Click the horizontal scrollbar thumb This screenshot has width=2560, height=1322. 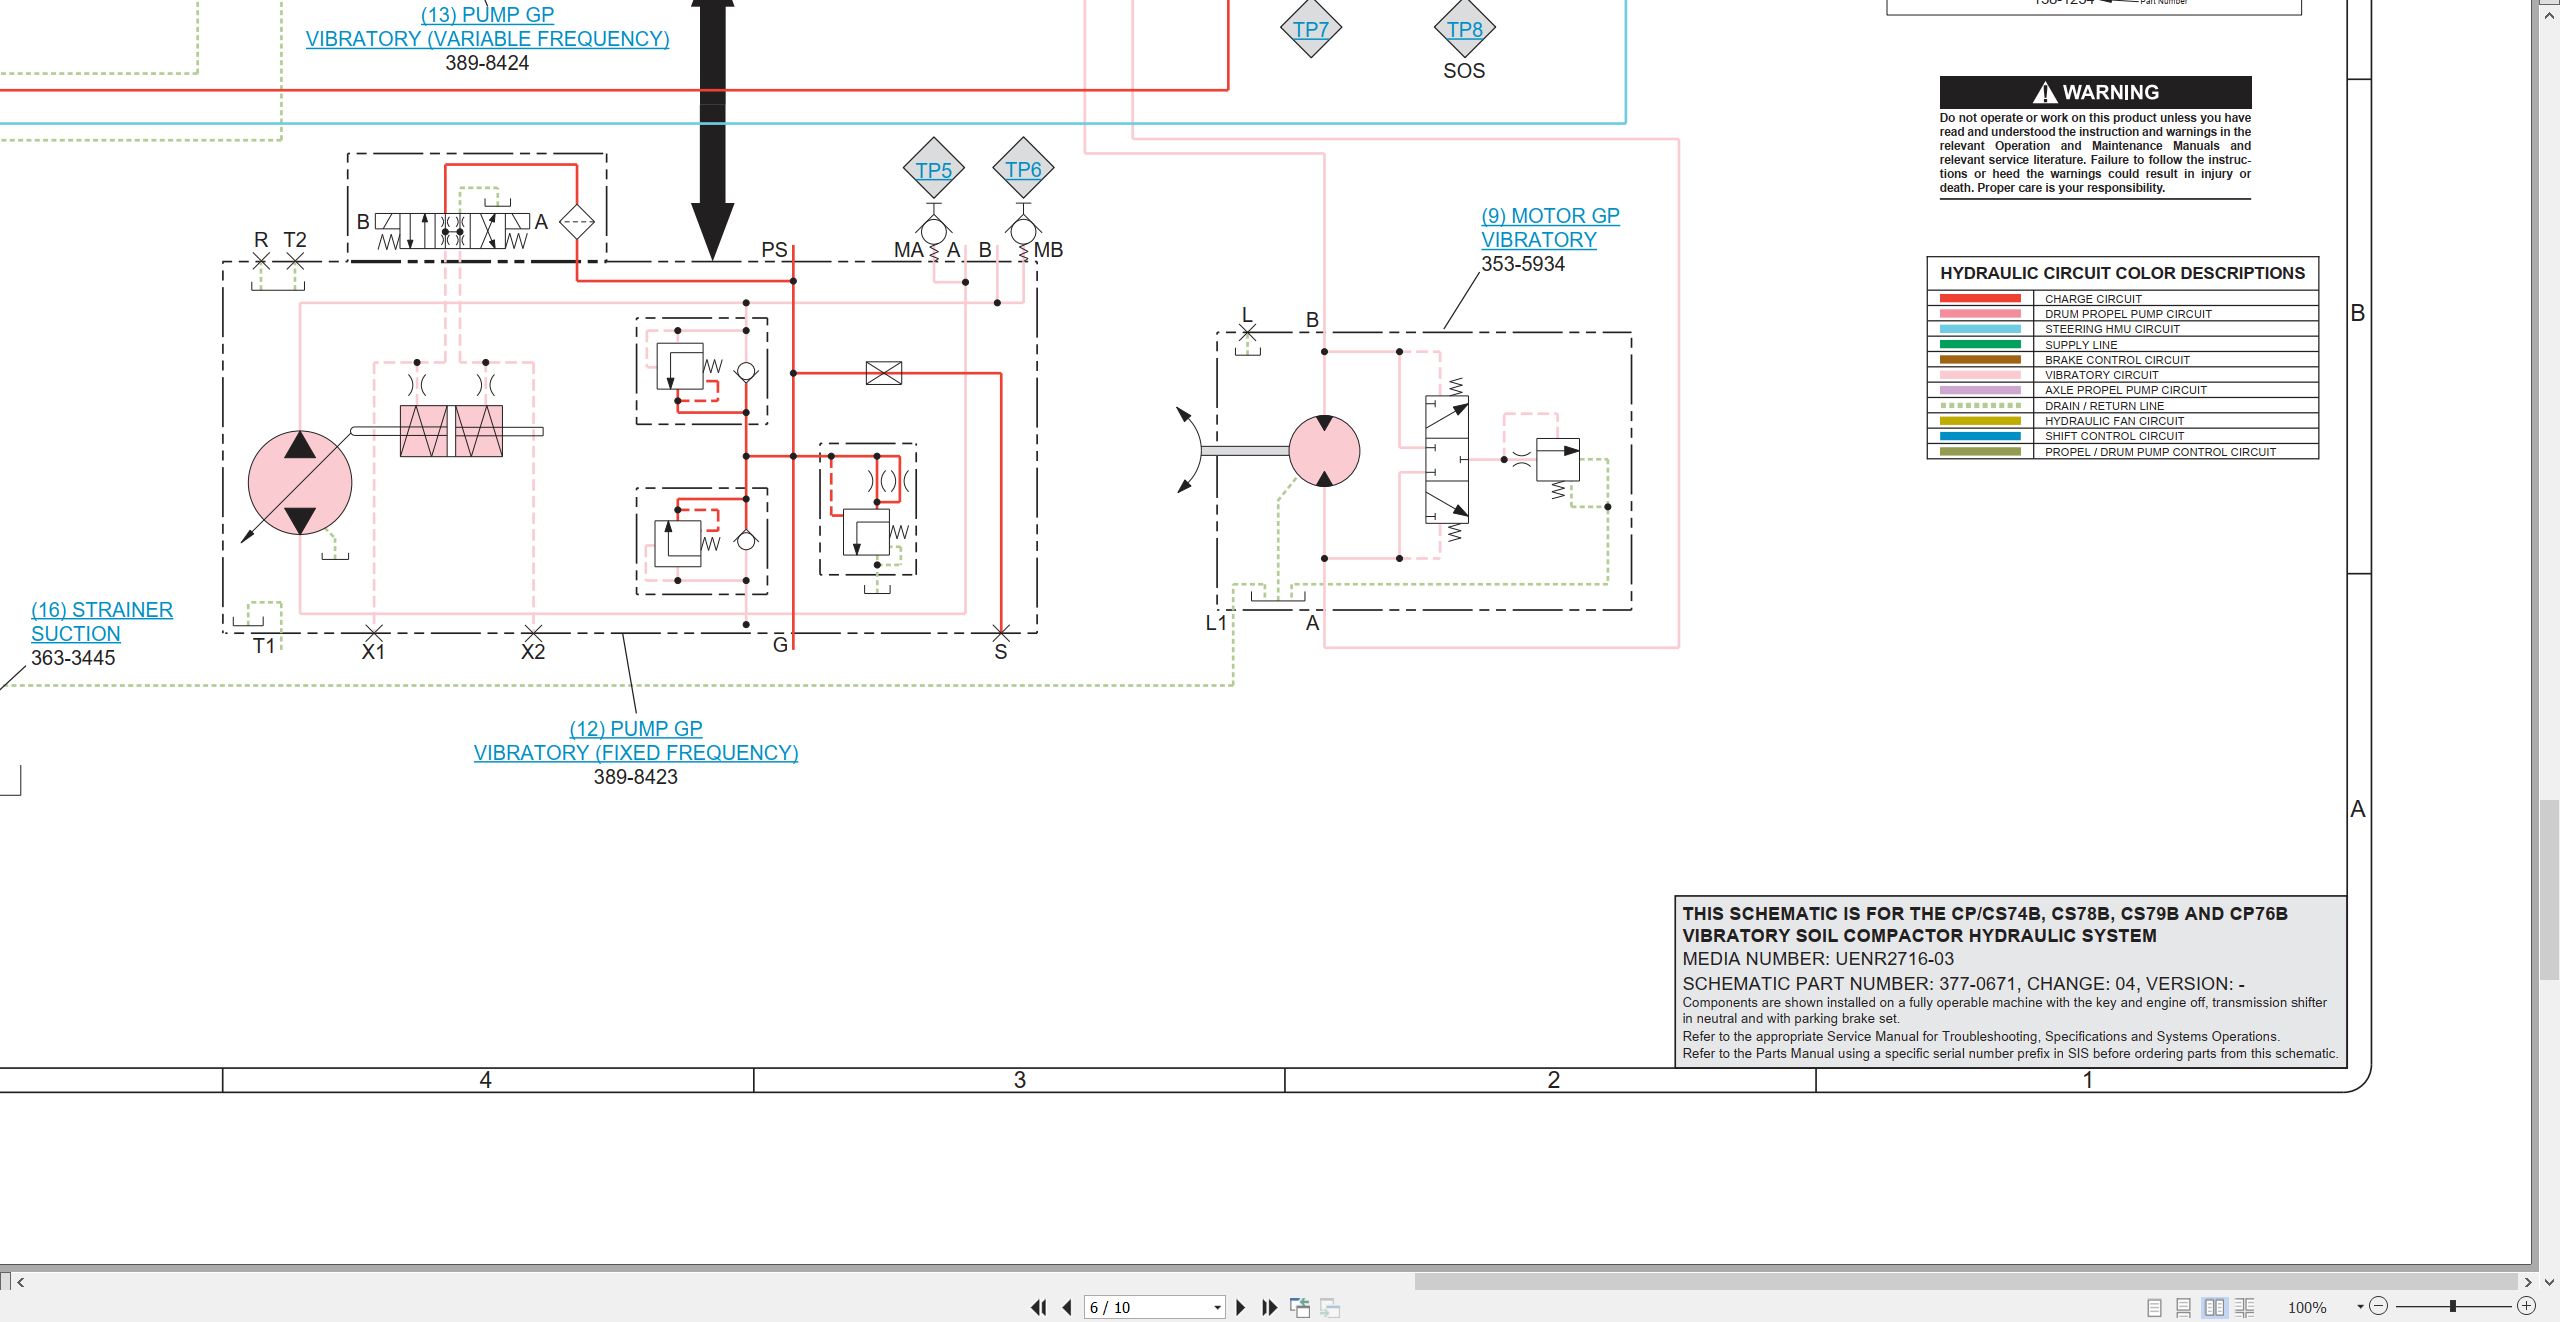1965,1282
